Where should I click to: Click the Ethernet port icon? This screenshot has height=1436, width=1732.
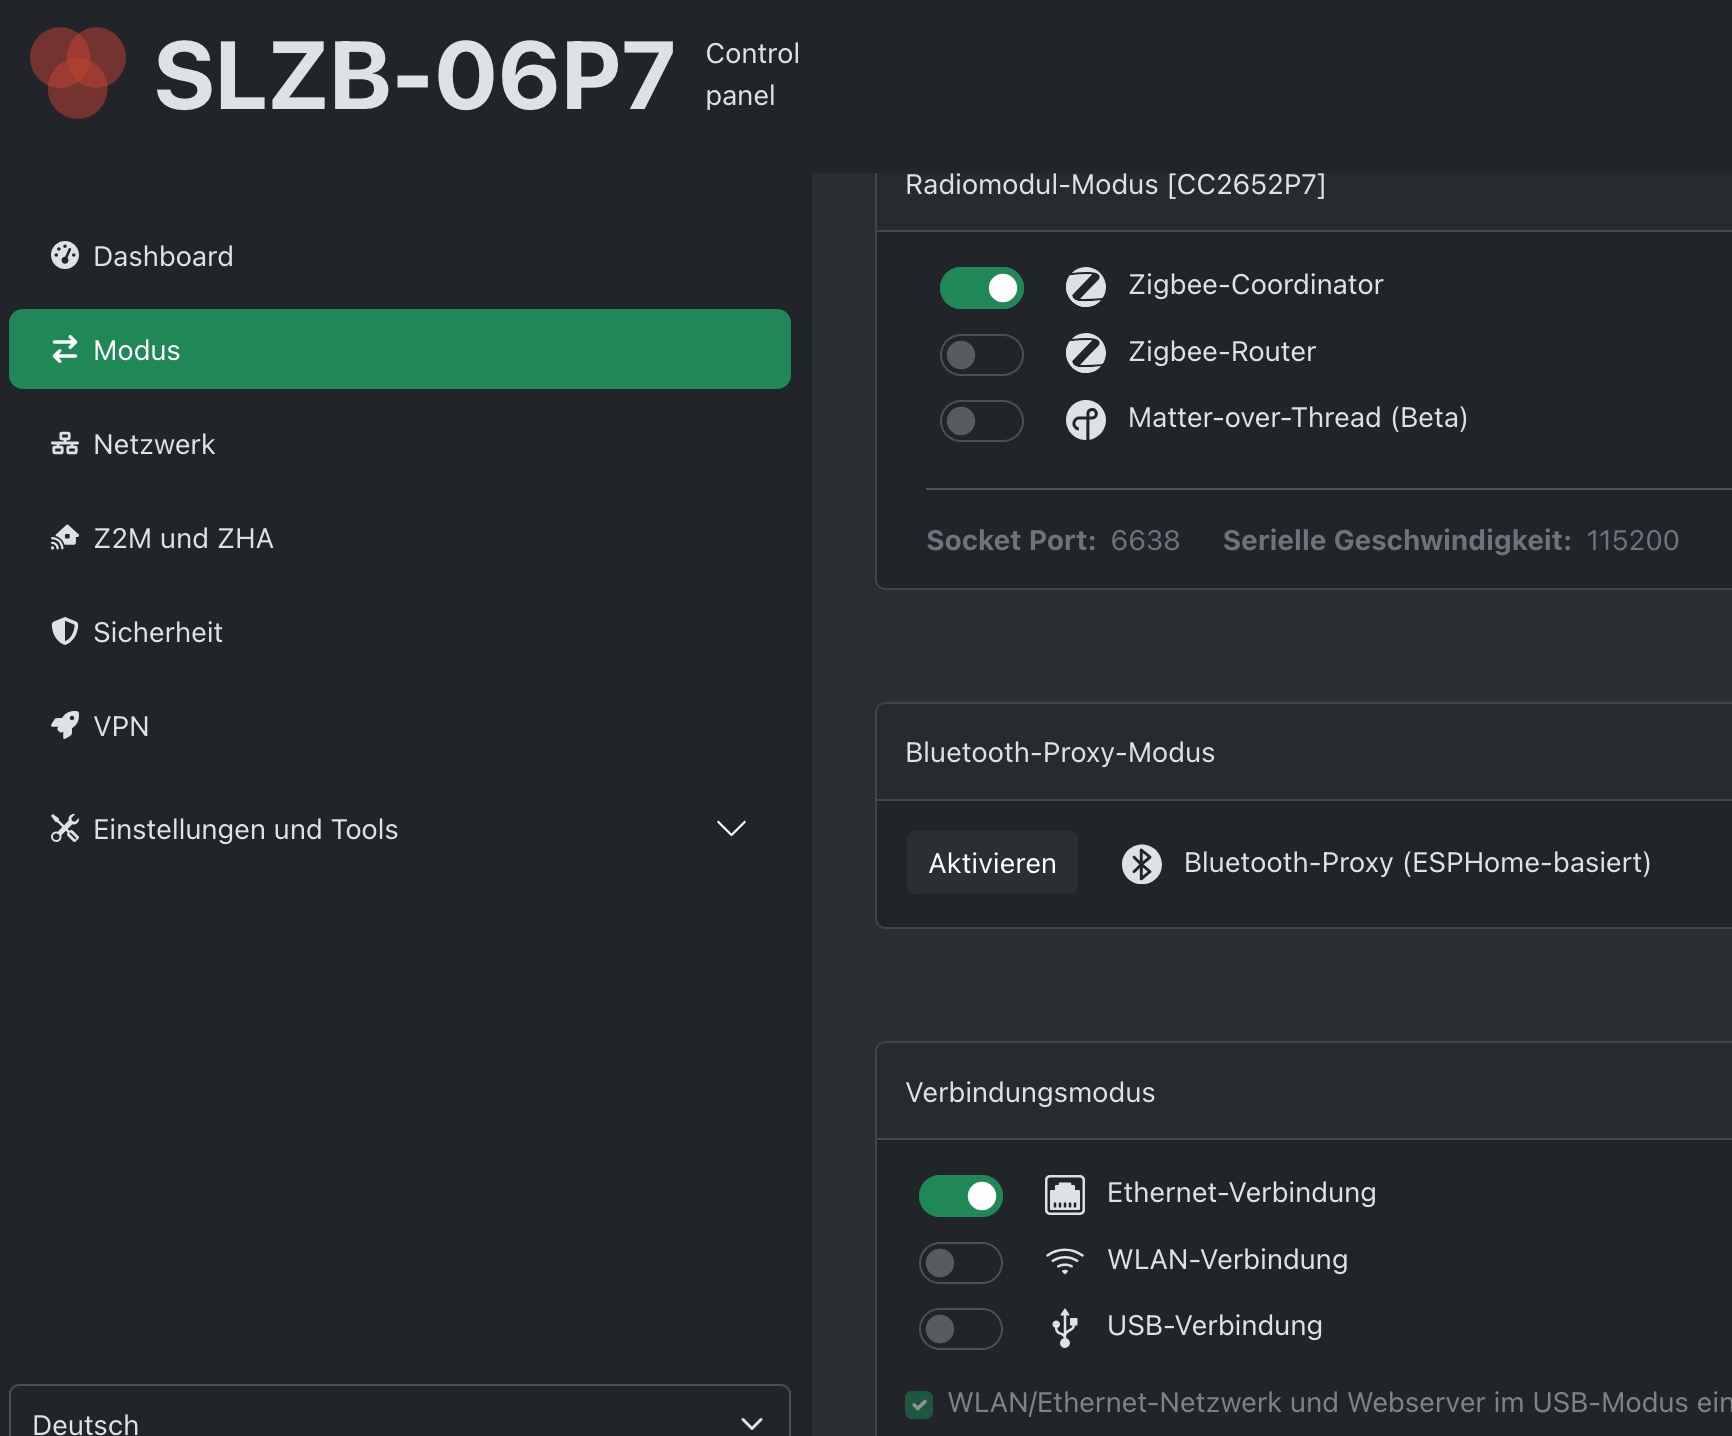click(1065, 1195)
